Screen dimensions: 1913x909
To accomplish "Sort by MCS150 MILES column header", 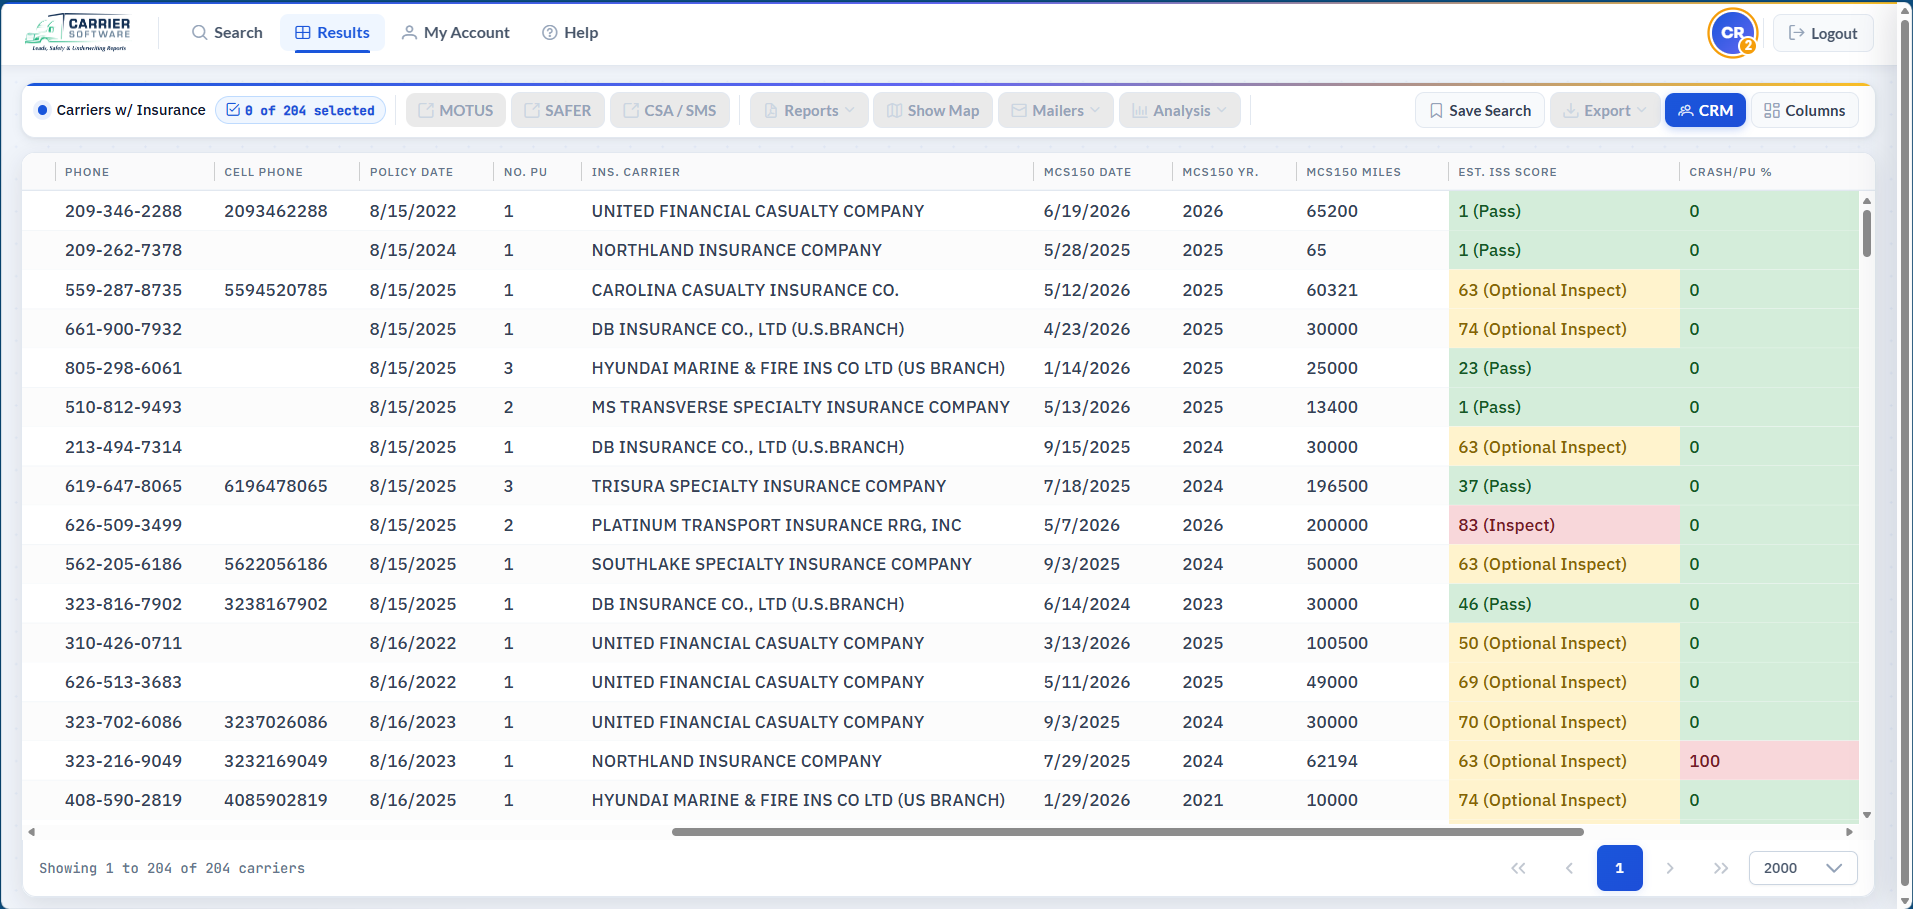I will pyautogui.click(x=1353, y=172).
